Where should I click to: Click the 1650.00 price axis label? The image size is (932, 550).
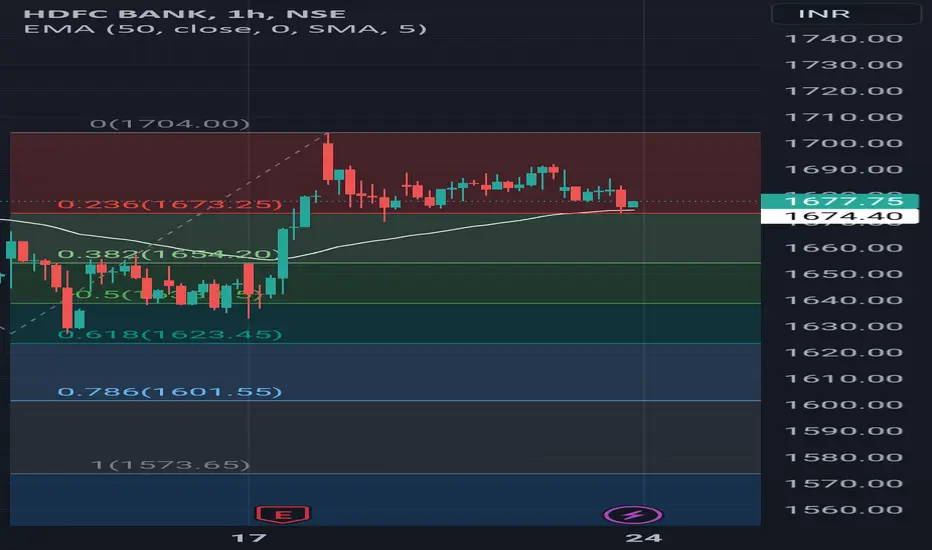coord(844,274)
